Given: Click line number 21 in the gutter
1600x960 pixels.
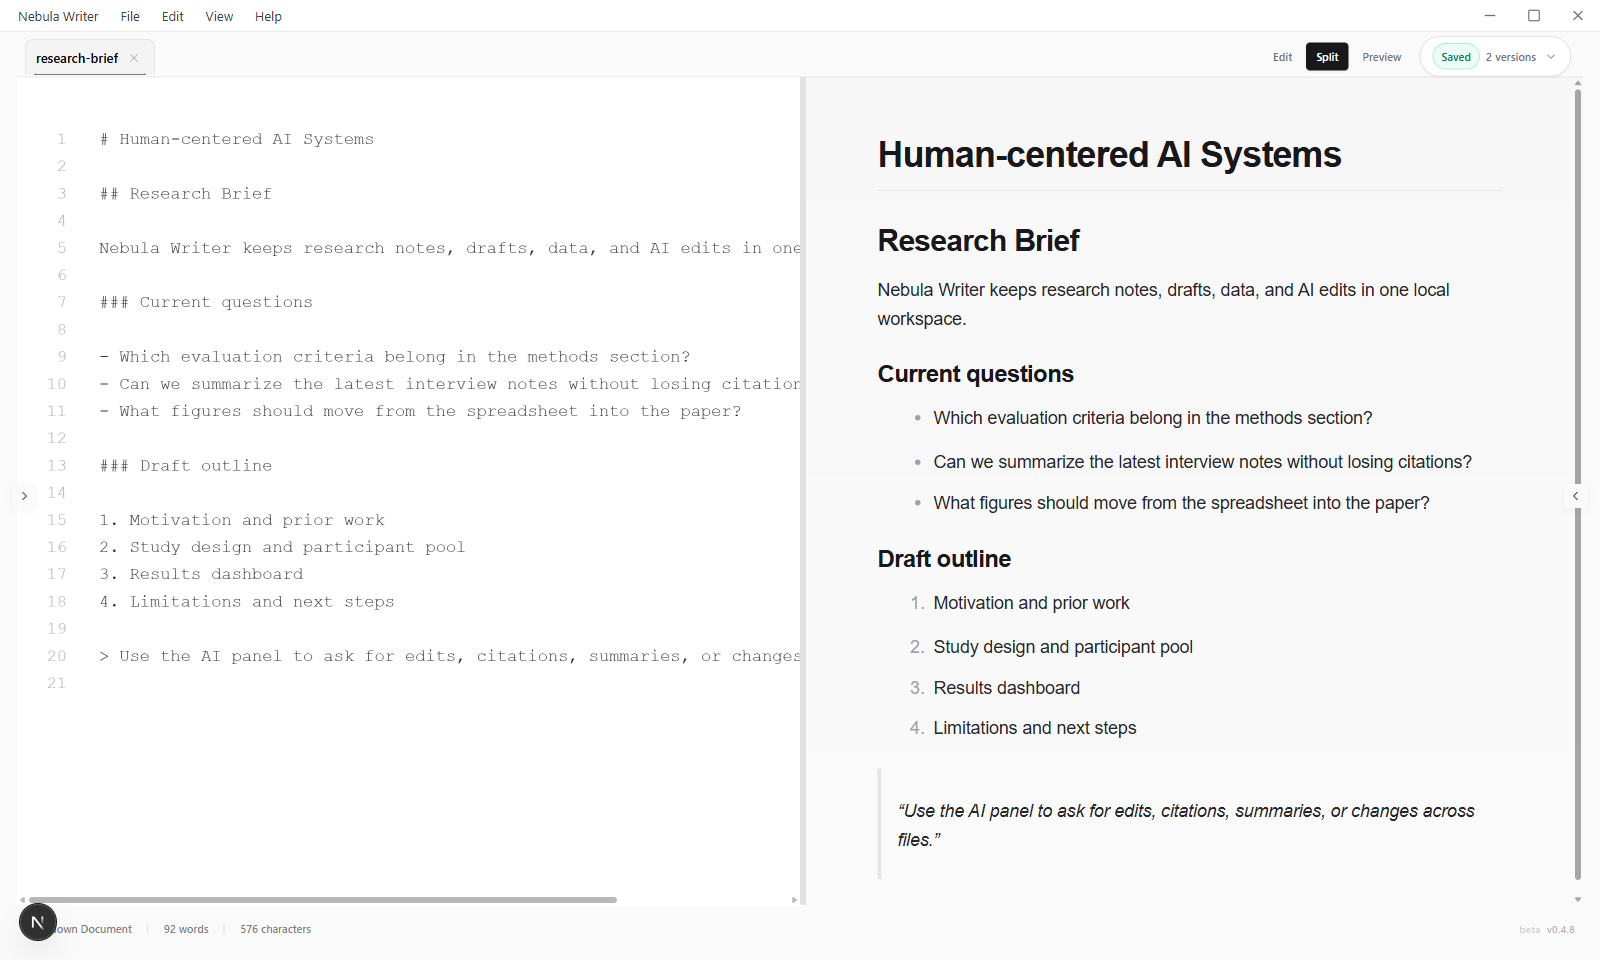Looking at the screenshot, I should pyautogui.click(x=57, y=683).
